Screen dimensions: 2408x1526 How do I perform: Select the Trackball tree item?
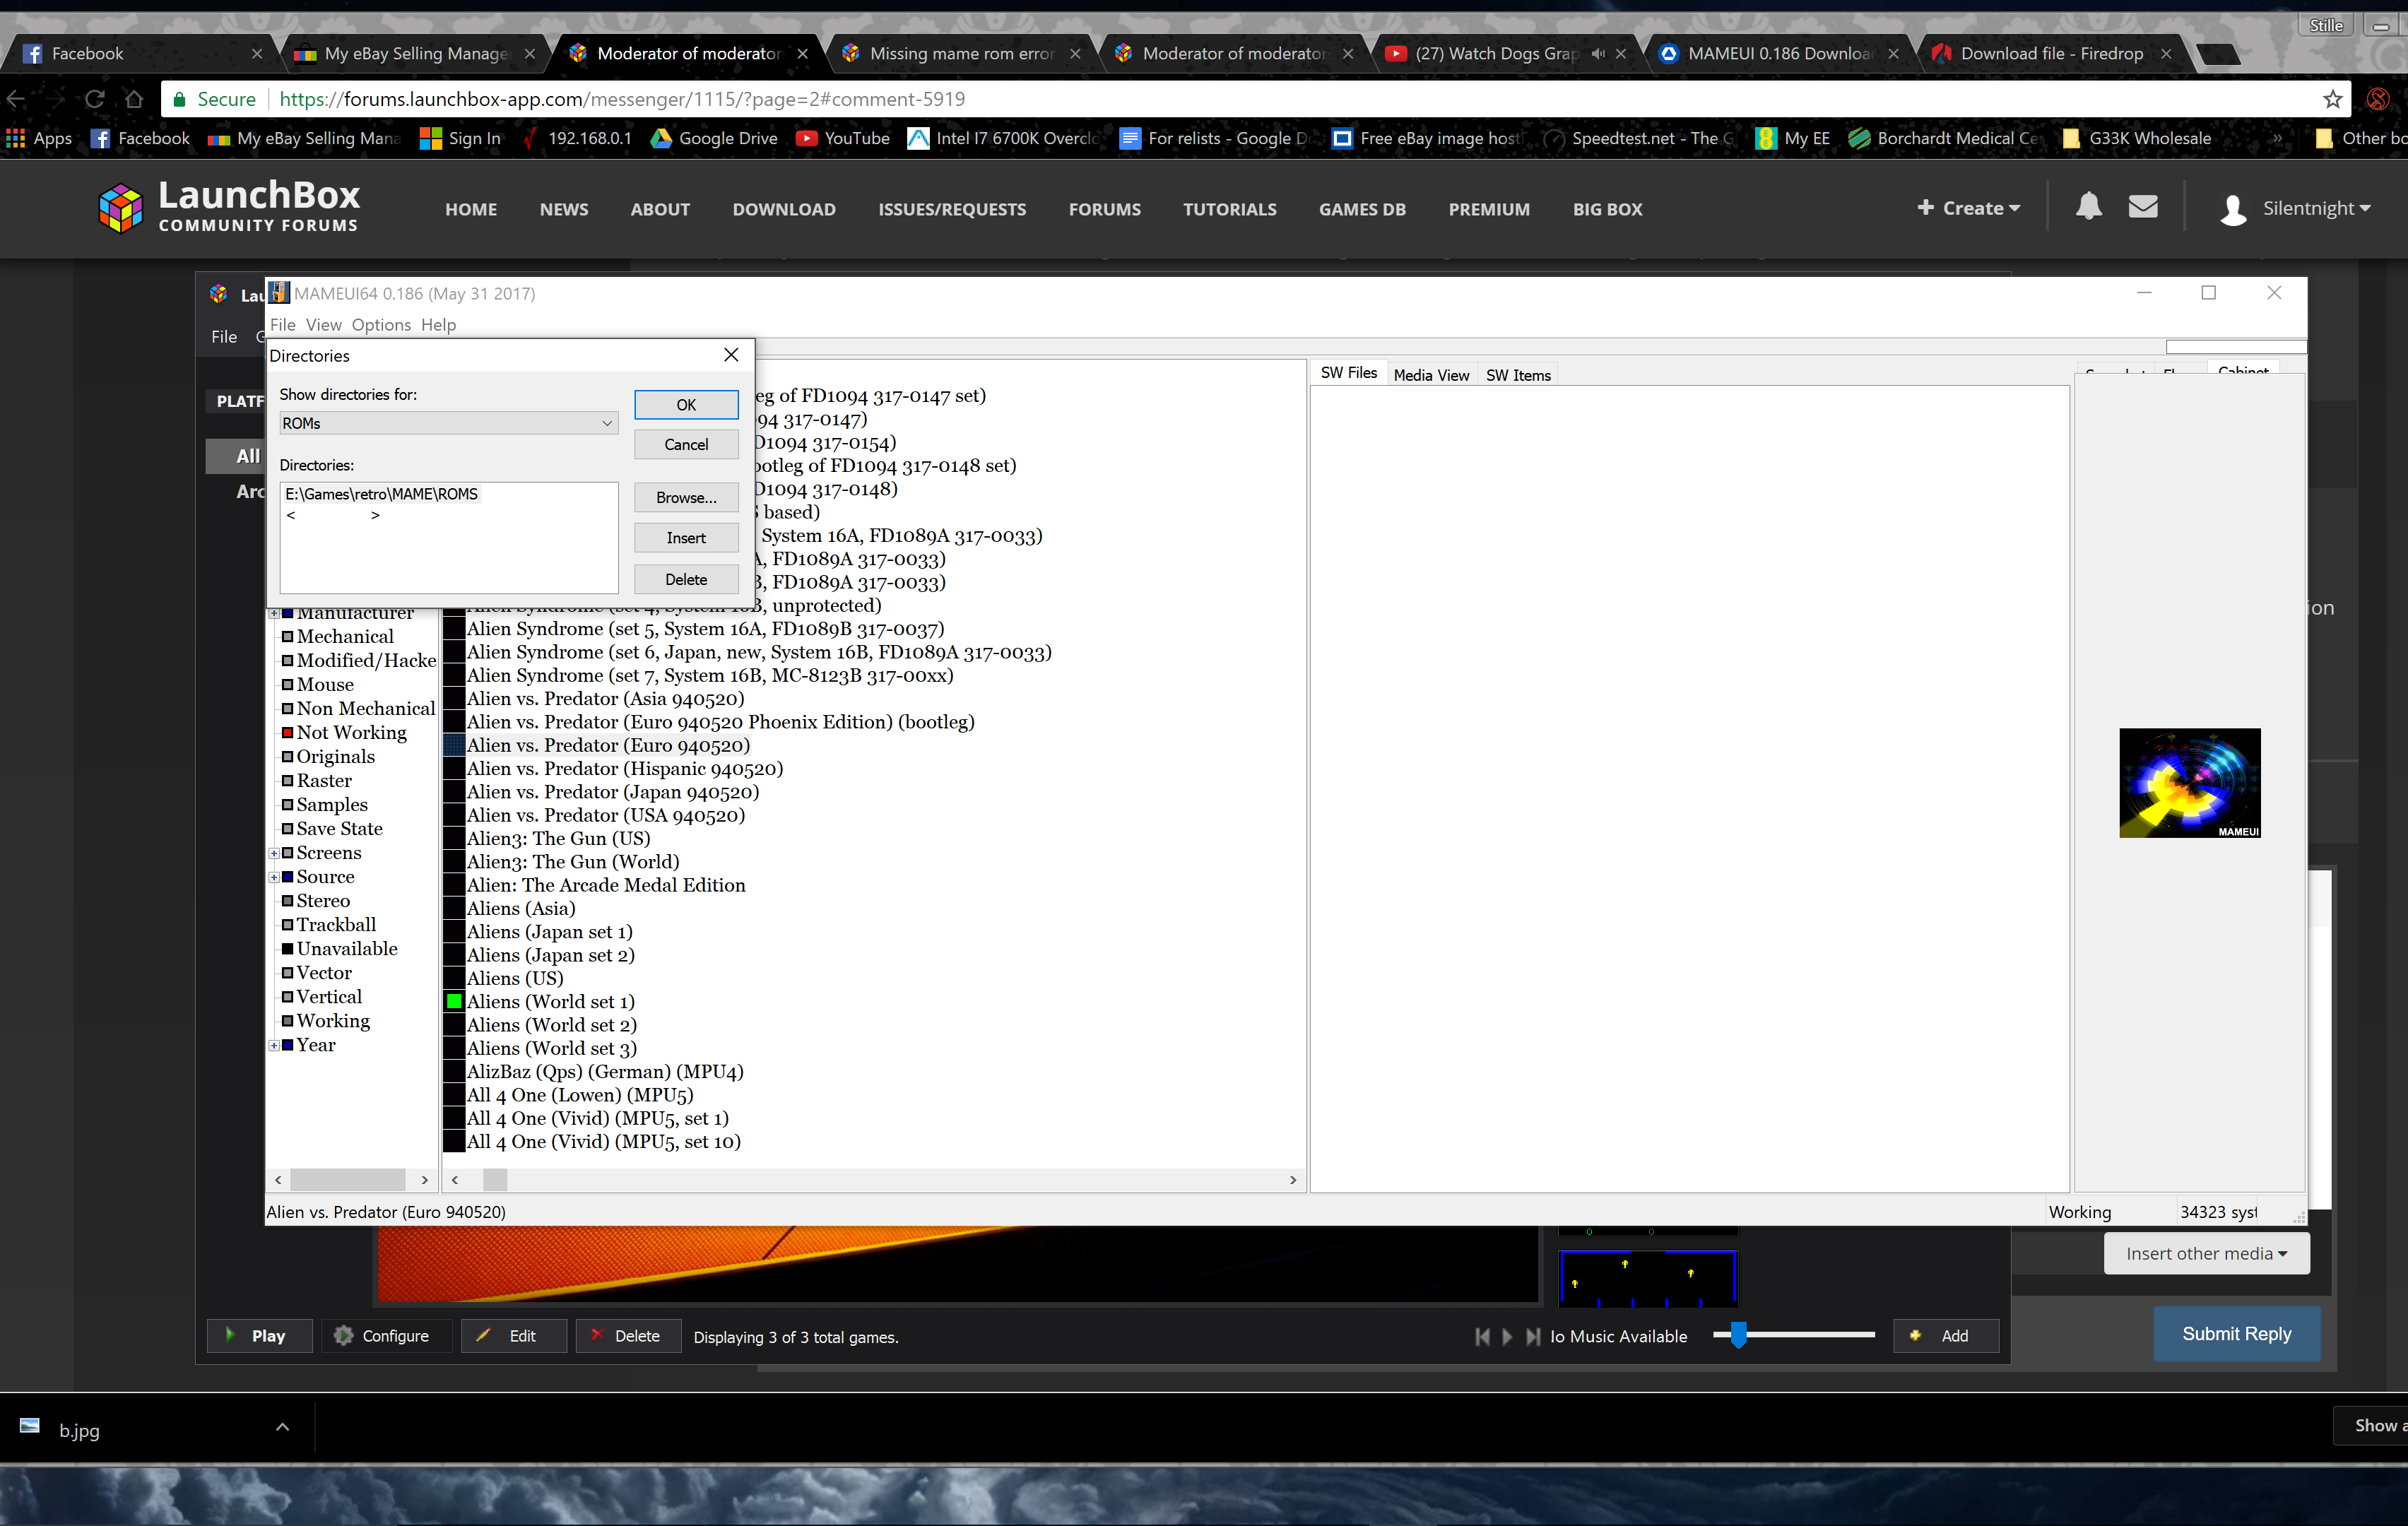(336, 925)
